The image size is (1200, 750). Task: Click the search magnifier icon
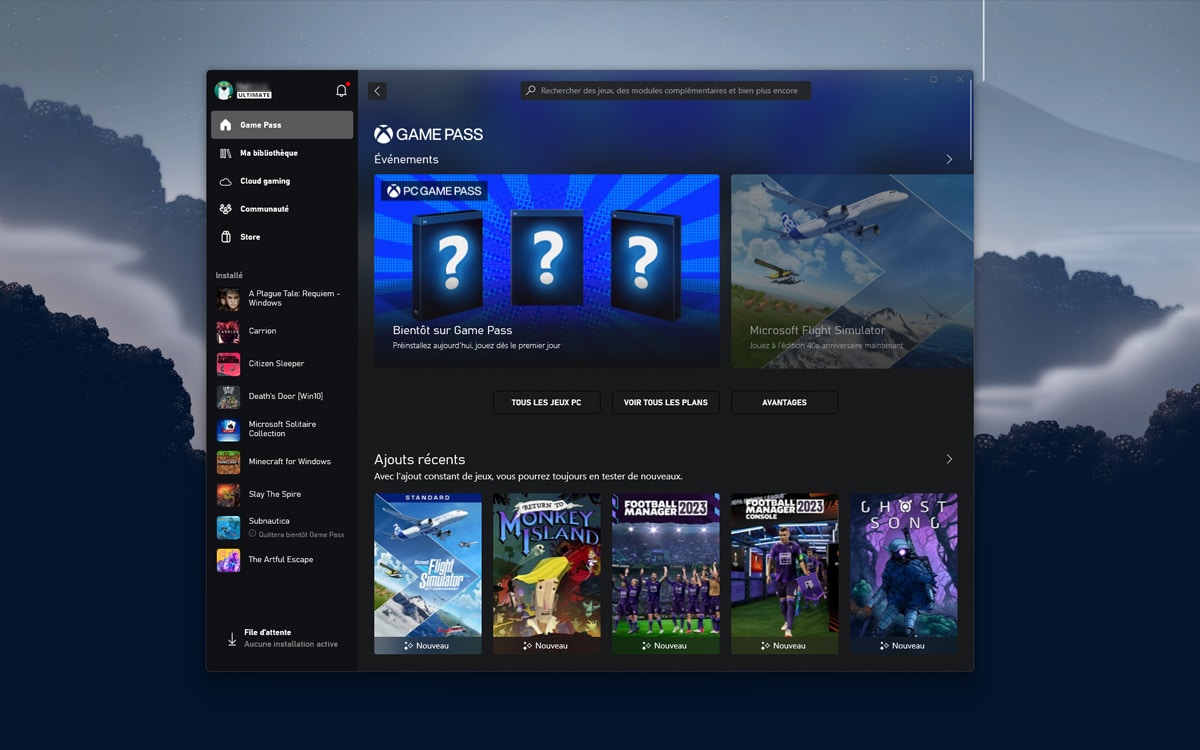click(531, 90)
